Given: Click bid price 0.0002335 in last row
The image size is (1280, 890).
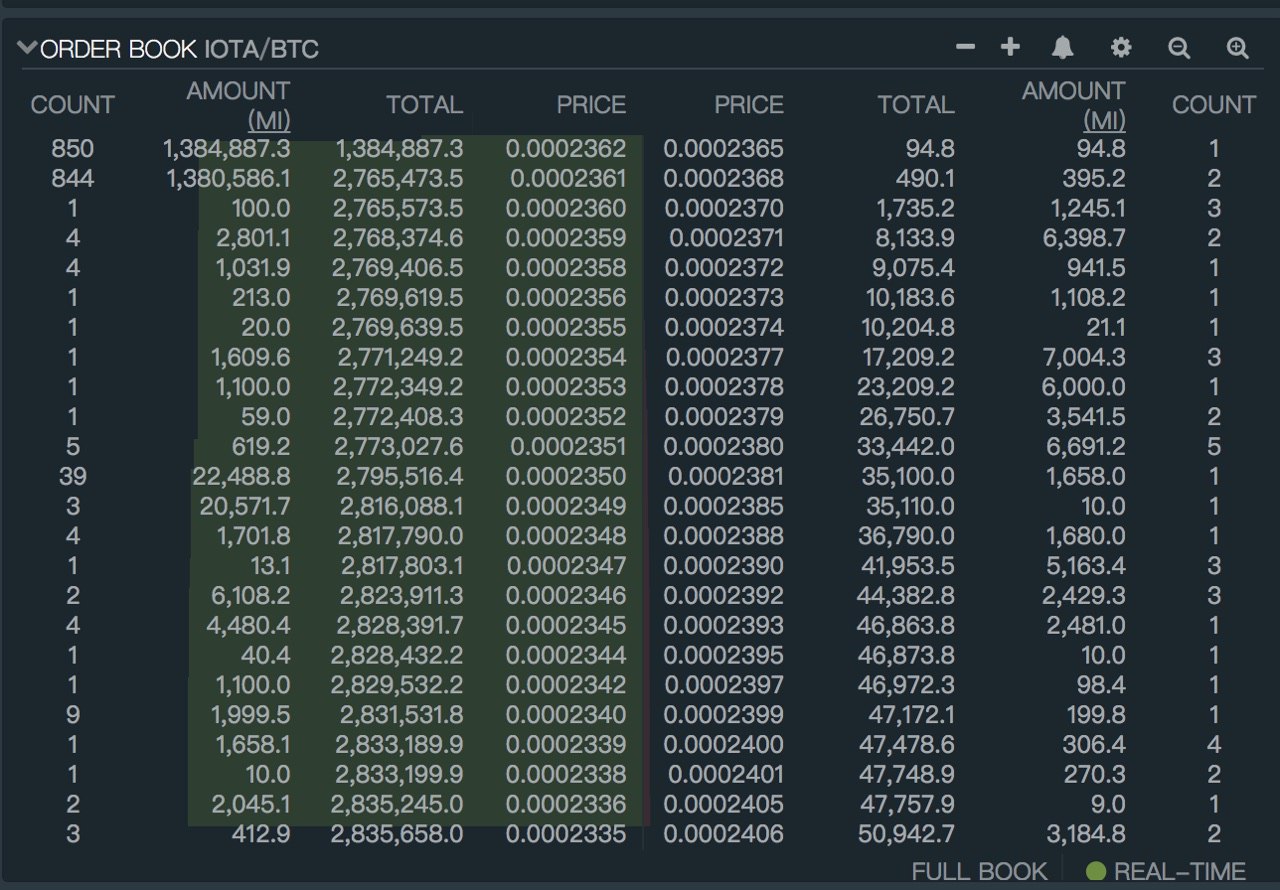Looking at the screenshot, I should (x=566, y=834).
